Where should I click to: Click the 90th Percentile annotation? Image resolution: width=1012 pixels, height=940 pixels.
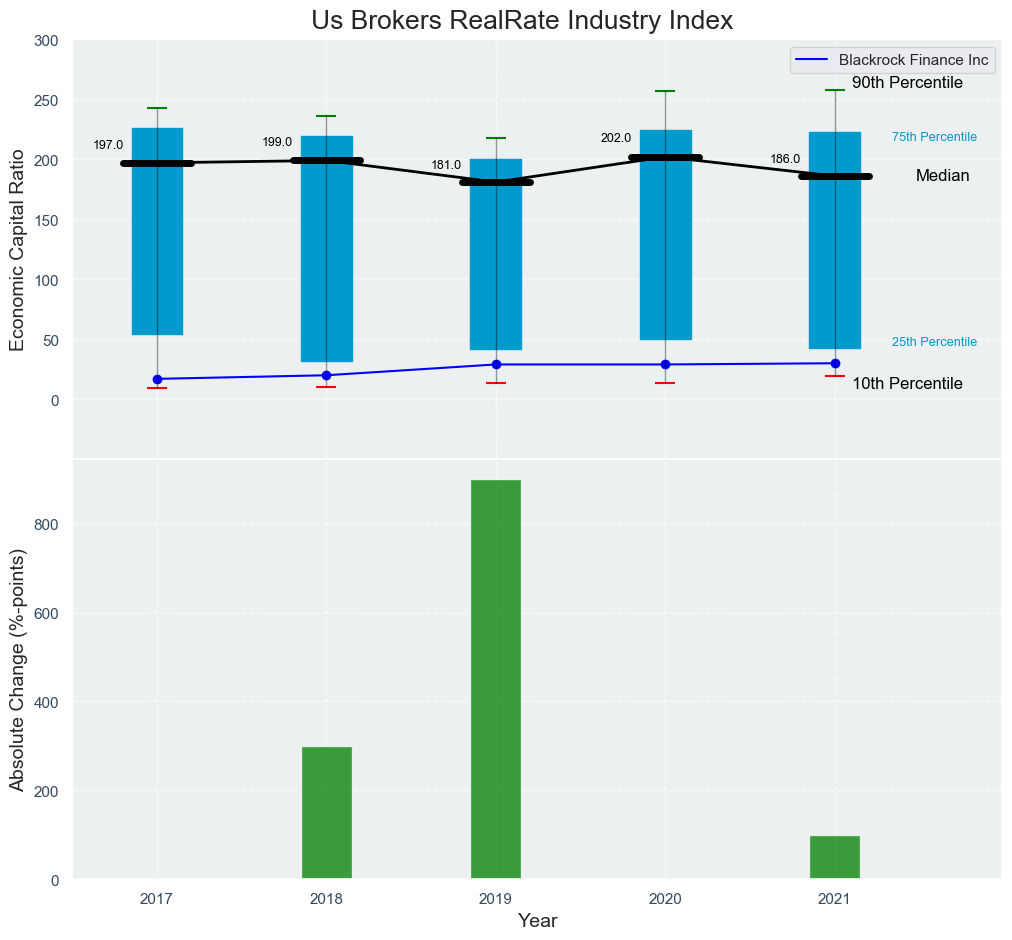pos(907,83)
